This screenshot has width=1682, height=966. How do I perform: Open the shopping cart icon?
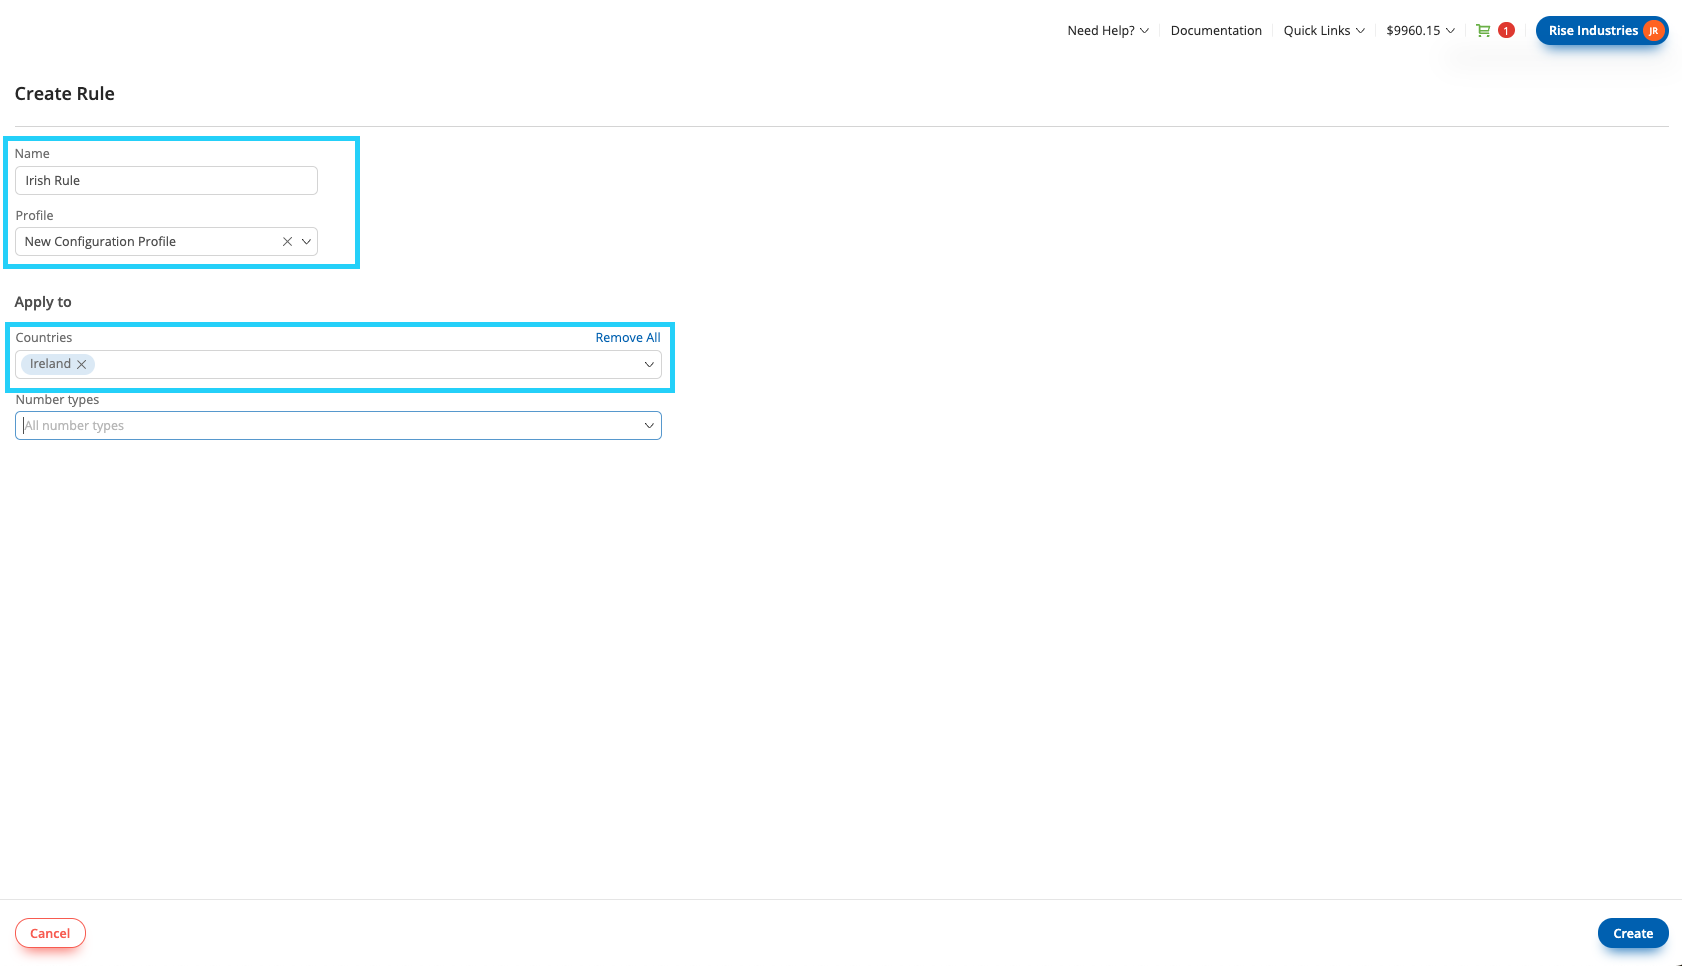click(1483, 31)
